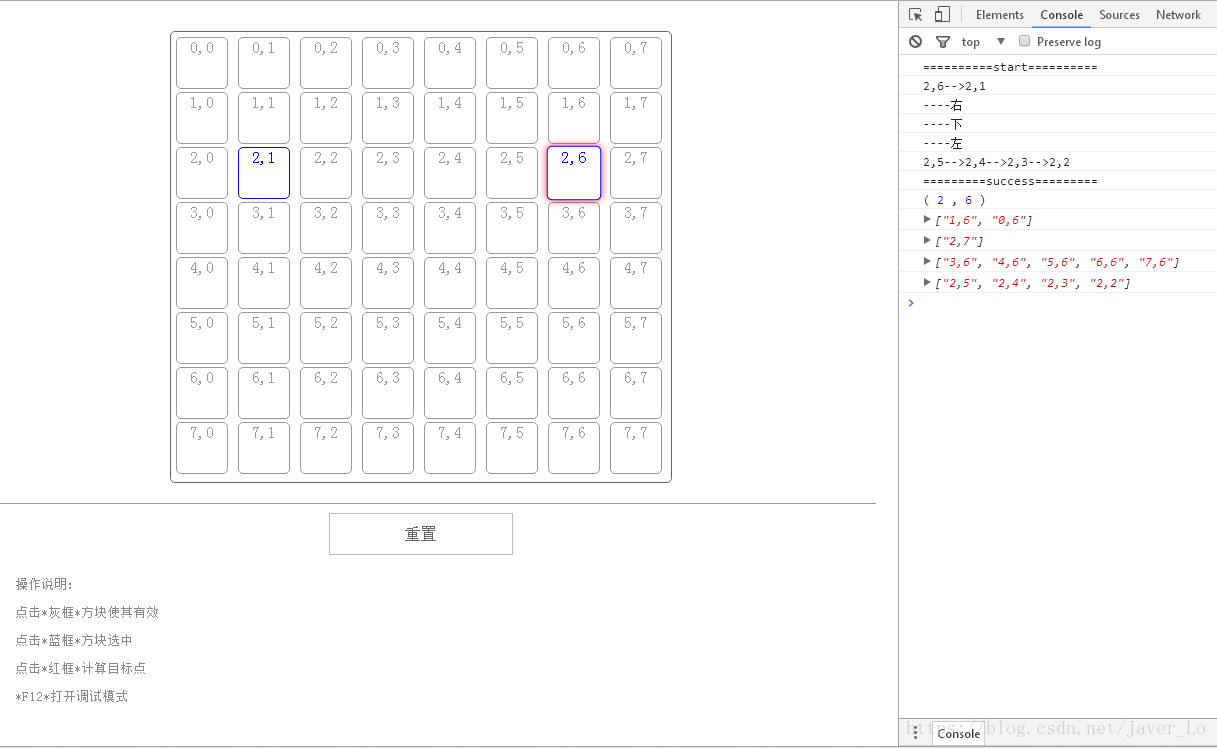Open the top frame context dropdown
Image resolution: width=1217 pixels, height=748 pixels.
[984, 42]
